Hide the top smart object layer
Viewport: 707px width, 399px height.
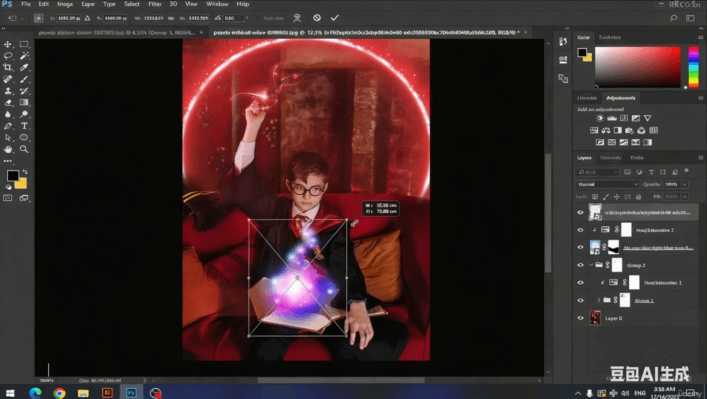(x=580, y=212)
